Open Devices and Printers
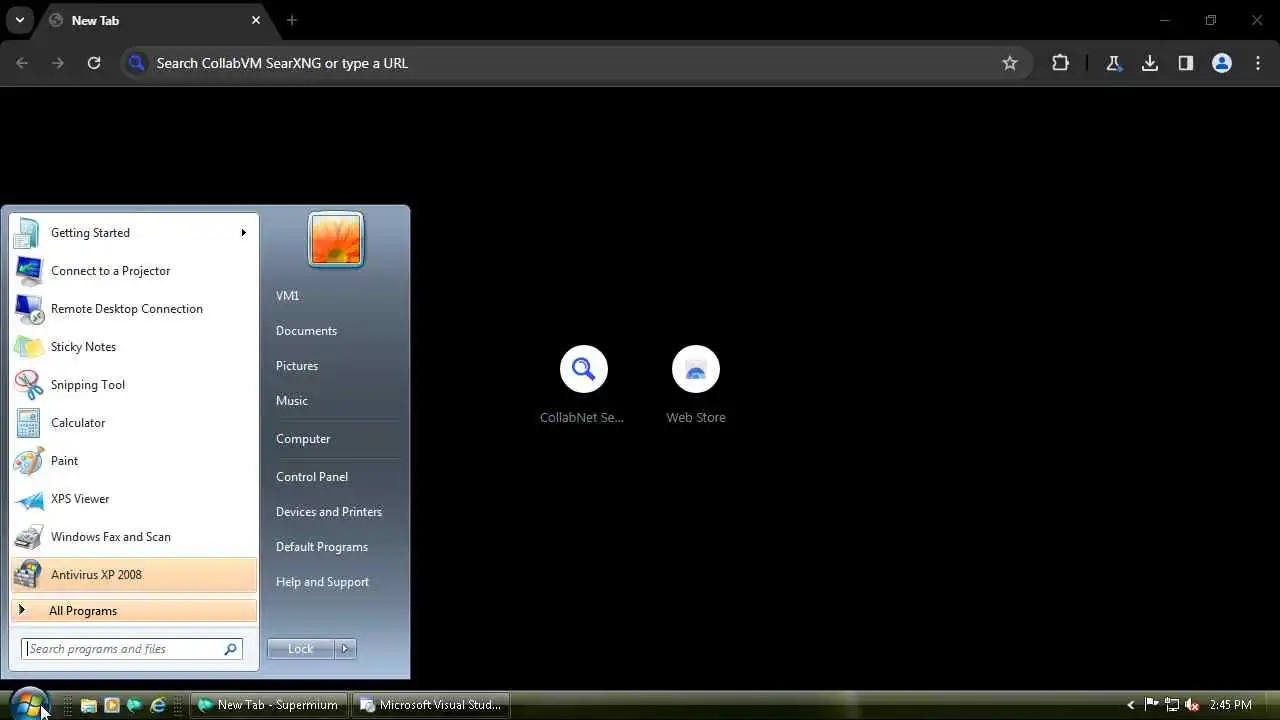 pyautogui.click(x=329, y=512)
